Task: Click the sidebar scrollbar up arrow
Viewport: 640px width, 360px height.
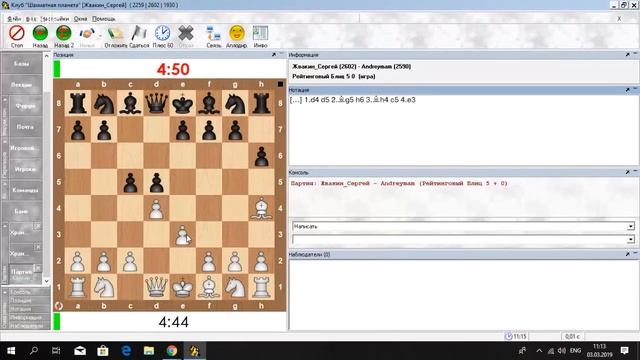Action: 46,56
